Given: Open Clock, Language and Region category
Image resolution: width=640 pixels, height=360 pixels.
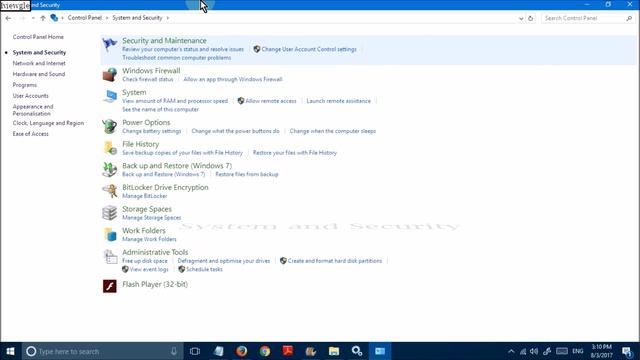Looking at the screenshot, I should point(48,123).
